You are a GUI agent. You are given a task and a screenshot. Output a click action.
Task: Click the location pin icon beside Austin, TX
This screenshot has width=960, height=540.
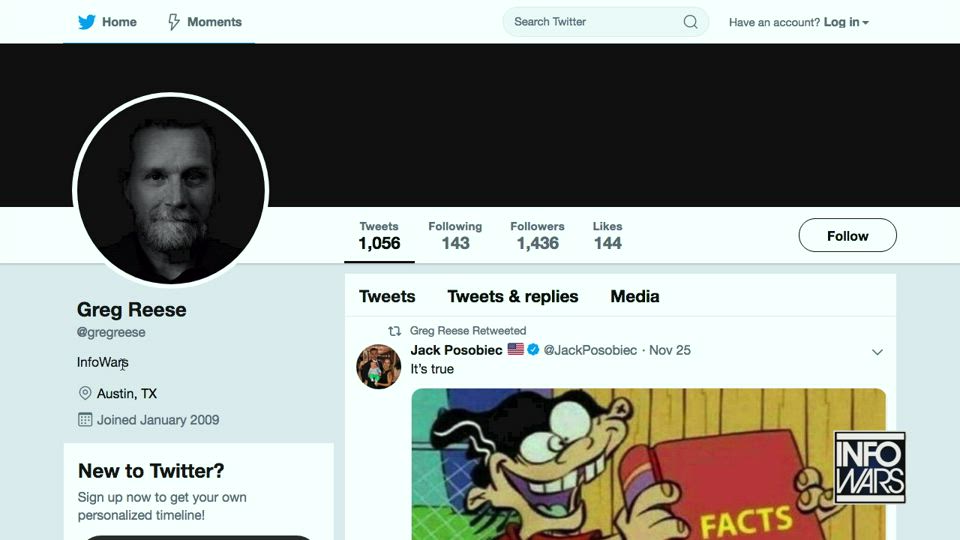tap(85, 394)
